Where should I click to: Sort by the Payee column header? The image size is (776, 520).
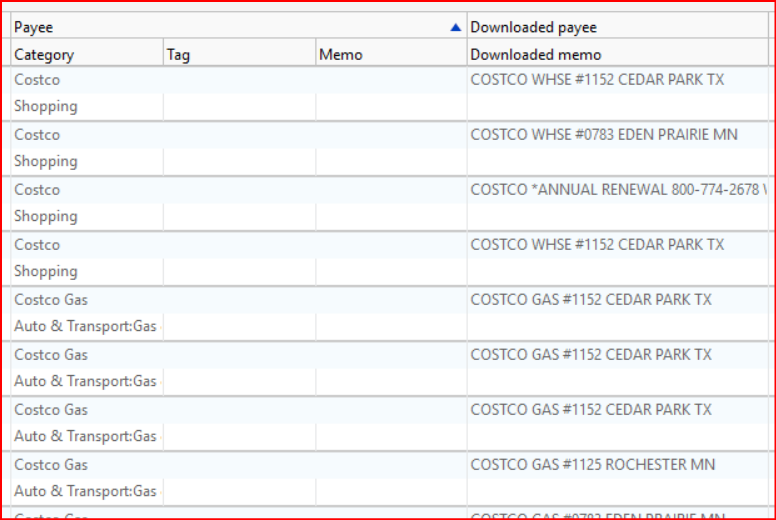click(239, 27)
